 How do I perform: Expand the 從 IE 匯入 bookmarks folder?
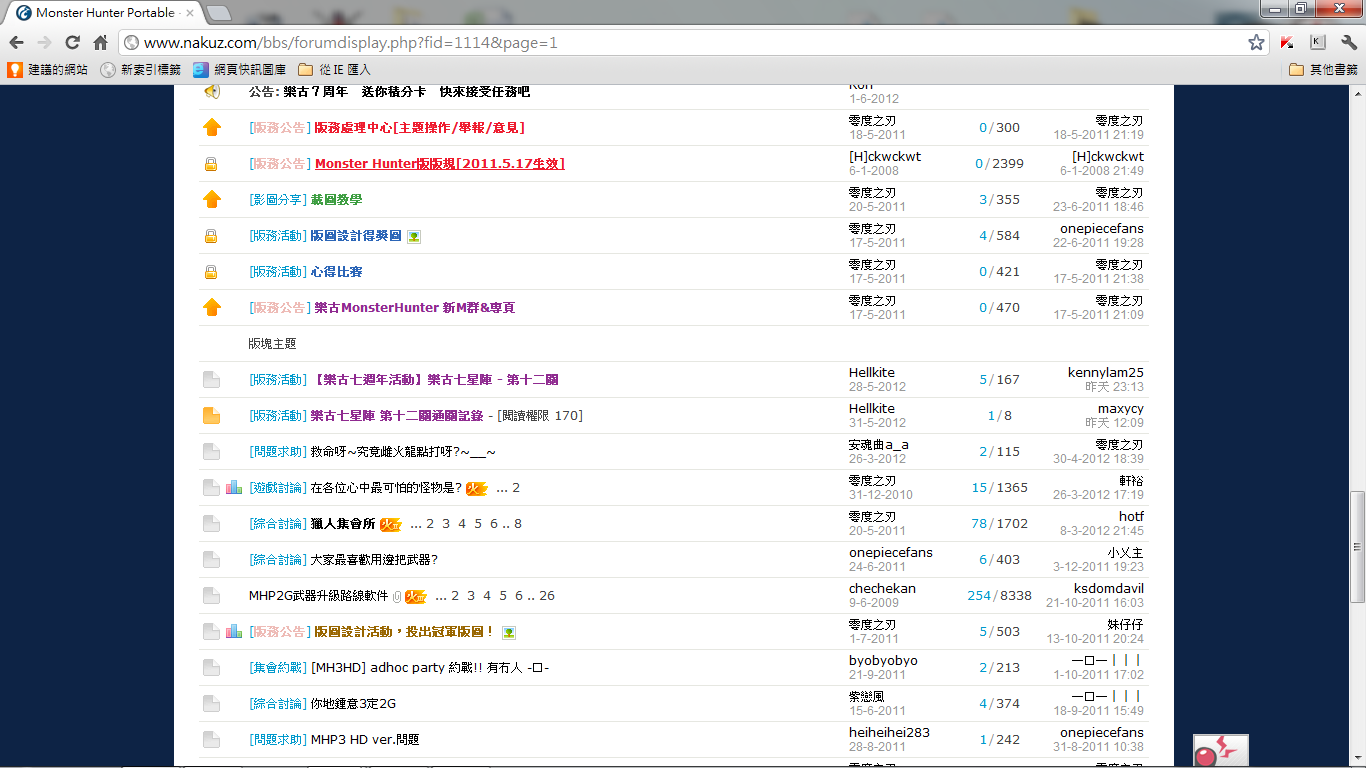(x=334, y=70)
